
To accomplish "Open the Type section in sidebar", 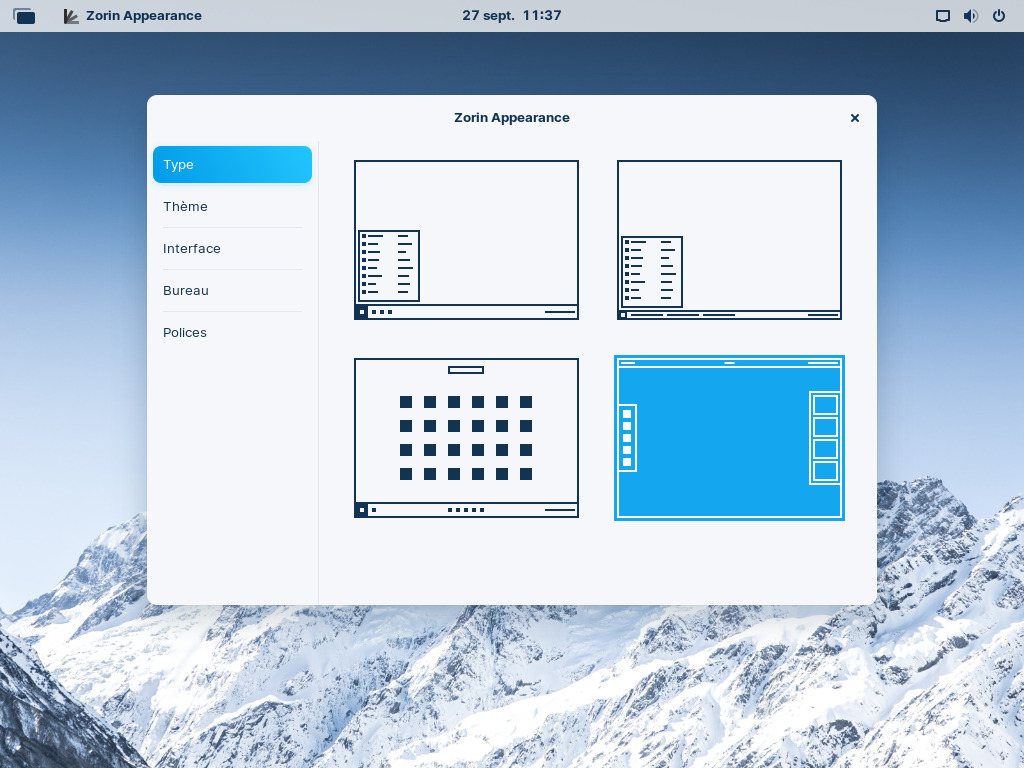I will (x=232, y=165).
